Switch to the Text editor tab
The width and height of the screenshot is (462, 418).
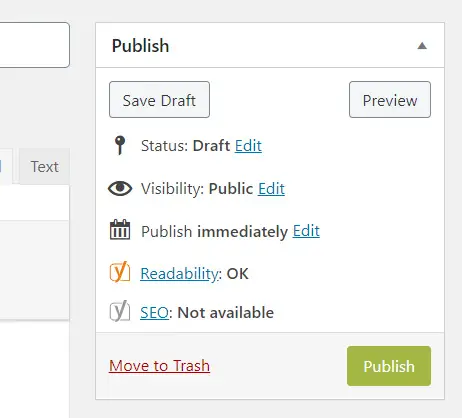44,166
